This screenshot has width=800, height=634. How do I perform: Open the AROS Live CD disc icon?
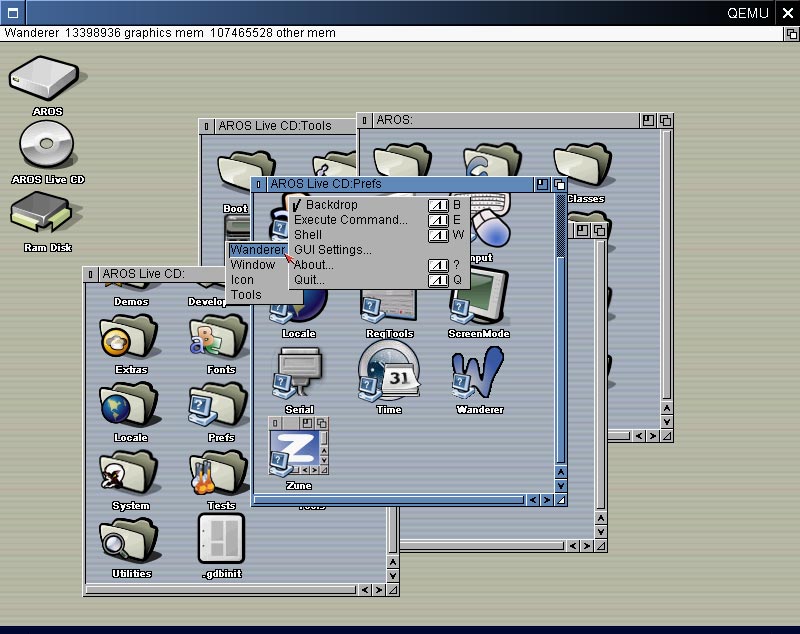coord(47,145)
